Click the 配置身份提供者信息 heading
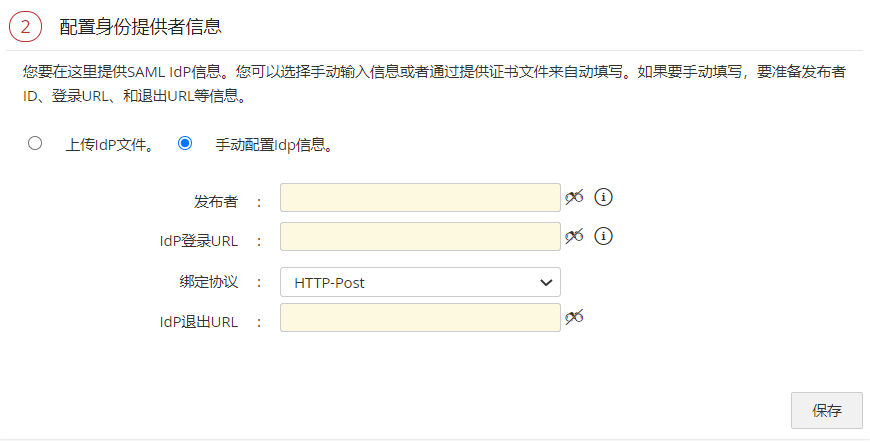The width and height of the screenshot is (870, 442). pyautogui.click(x=140, y=27)
